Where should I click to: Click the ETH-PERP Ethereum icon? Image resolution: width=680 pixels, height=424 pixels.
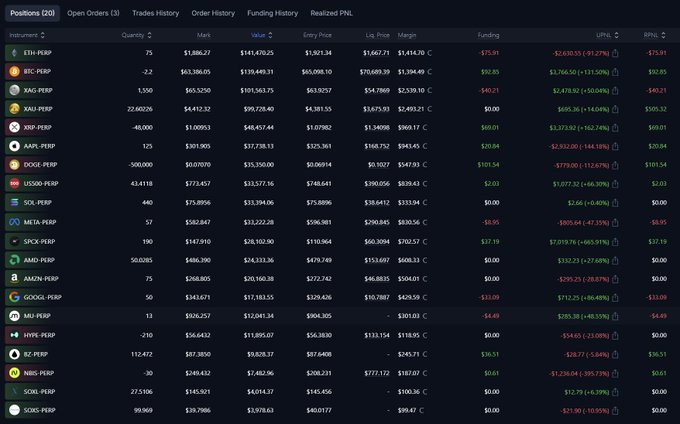14,53
